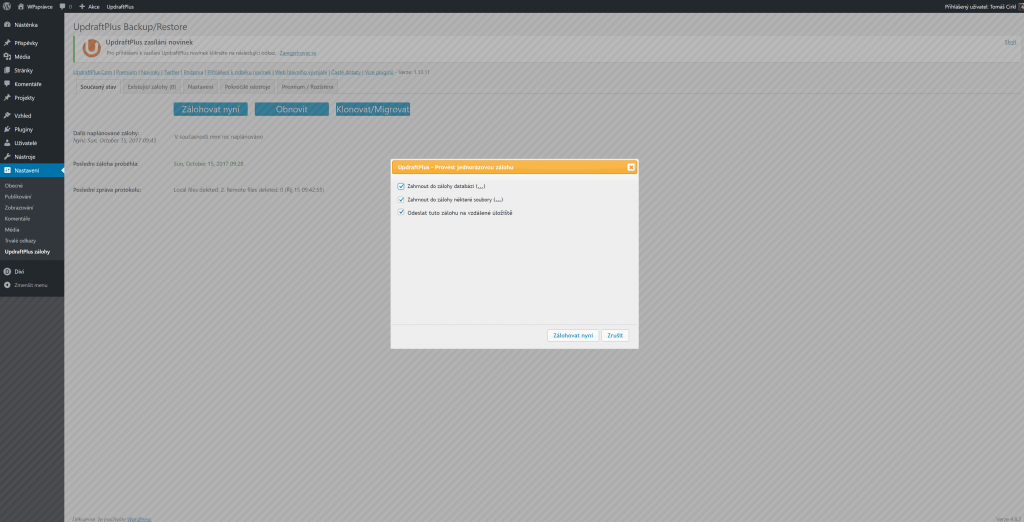
Task: Open Nástroje wrench icon in sidebar
Action: [7, 156]
